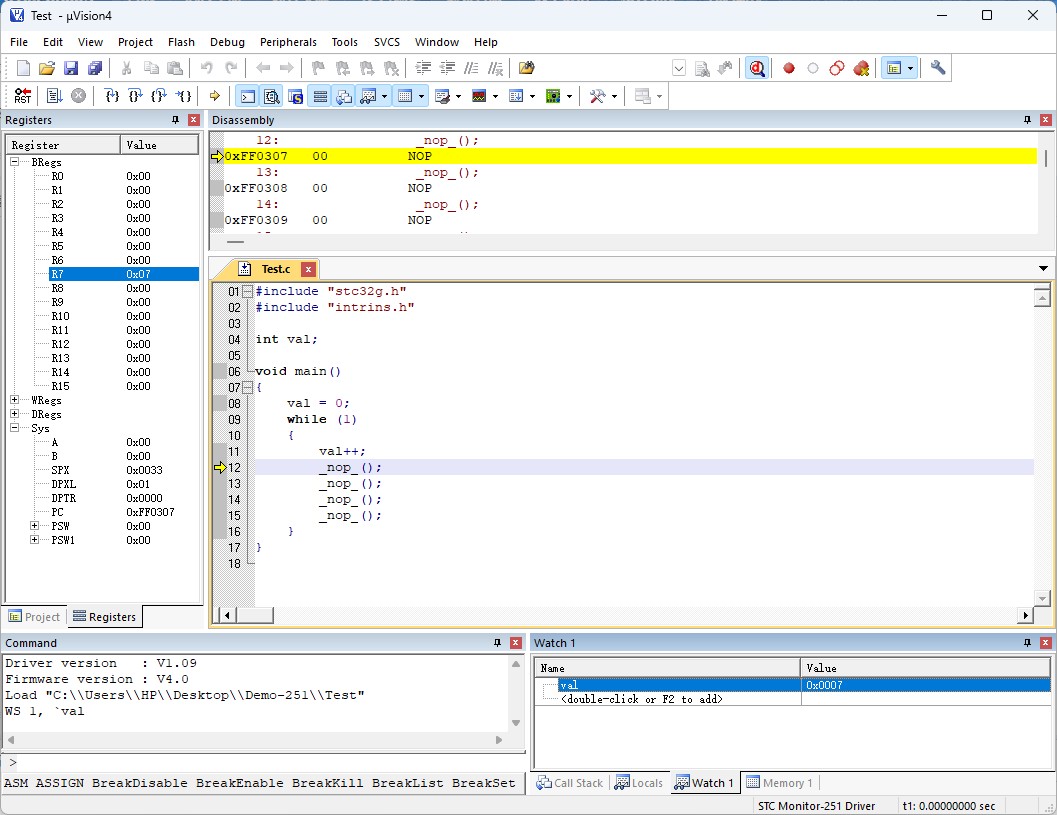Open the Peripherals menu
This screenshot has height=815, width=1057.
coord(288,42)
